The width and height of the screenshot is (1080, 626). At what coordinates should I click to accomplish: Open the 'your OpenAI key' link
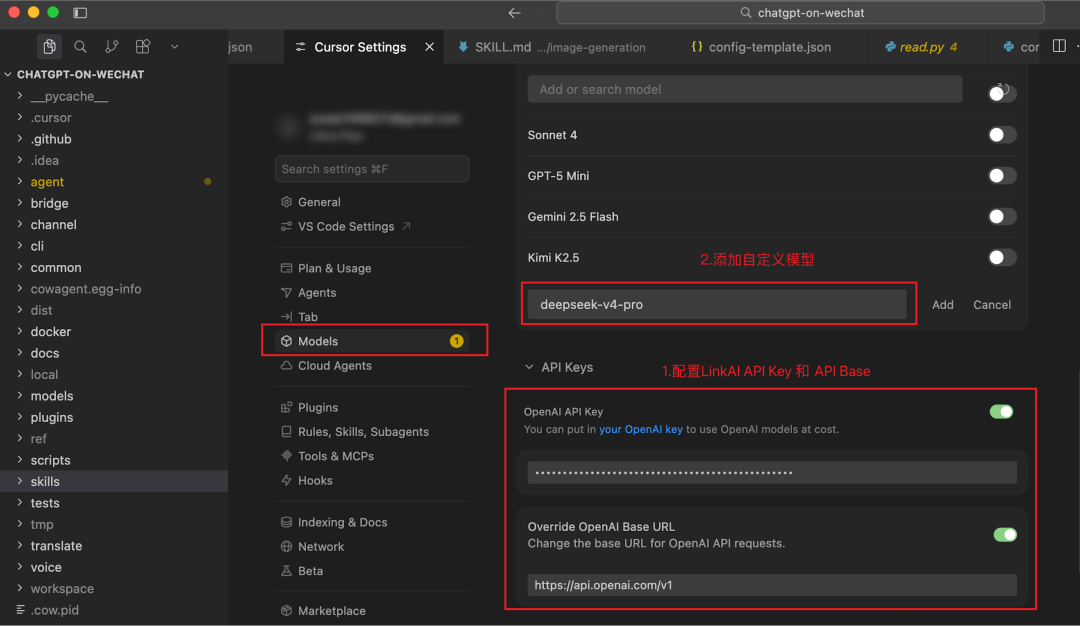[x=641, y=429]
